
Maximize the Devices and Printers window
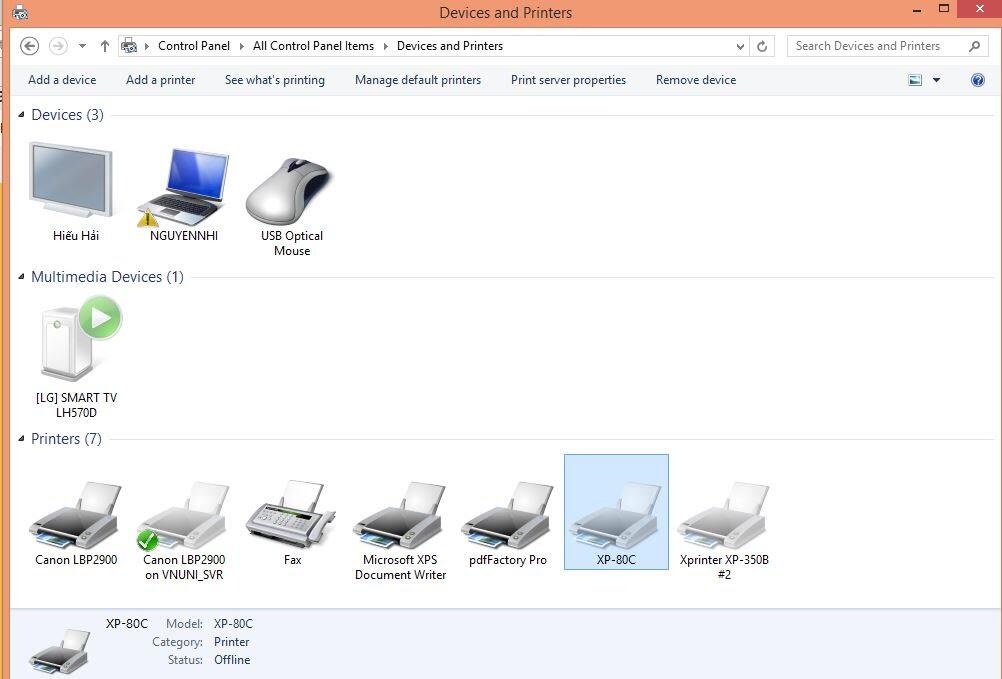pyautogui.click(x=944, y=9)
